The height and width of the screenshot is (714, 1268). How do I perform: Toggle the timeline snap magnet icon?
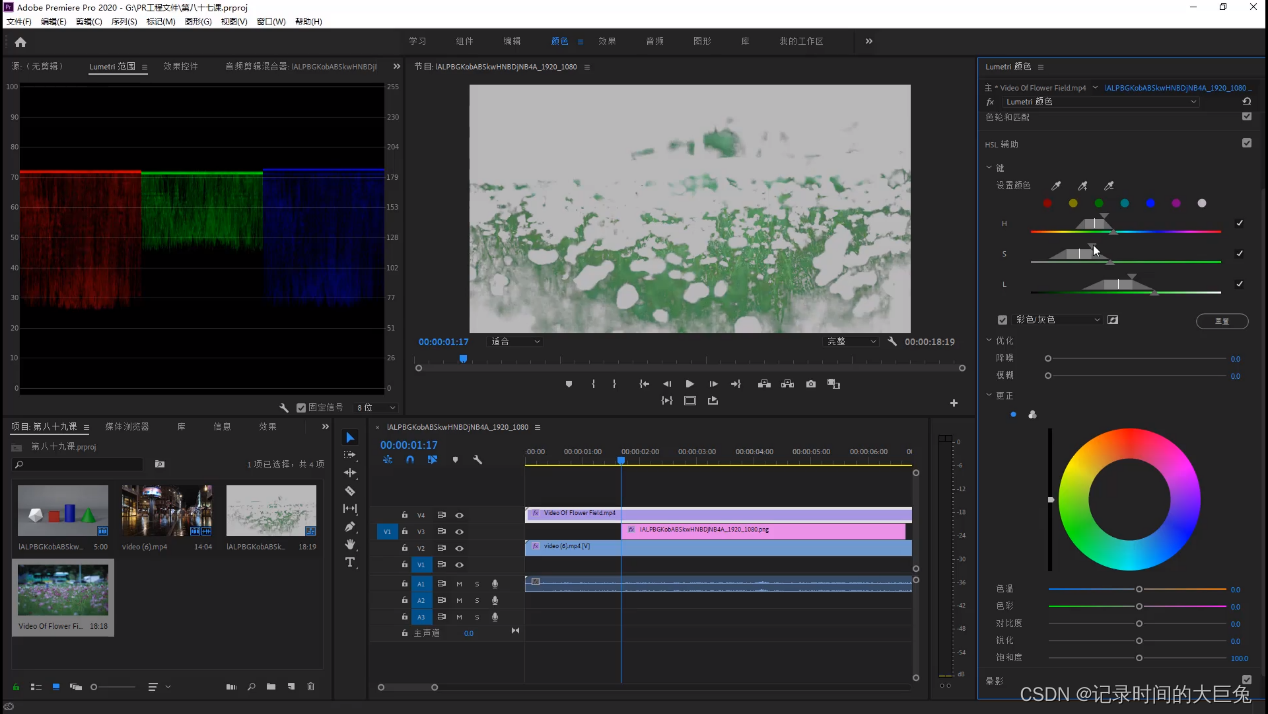click(410, 460)
